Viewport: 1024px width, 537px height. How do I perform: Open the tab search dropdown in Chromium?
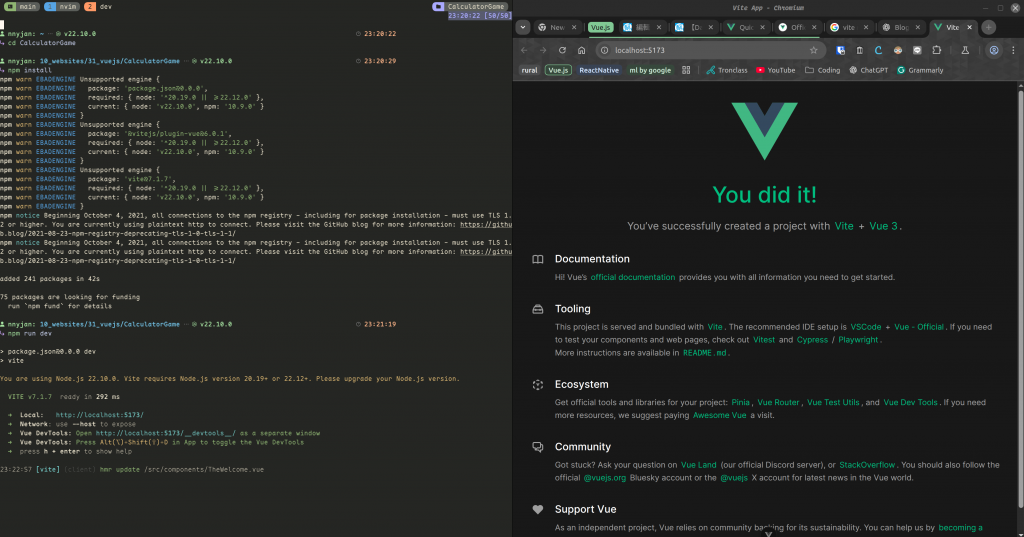click(522, 27)
